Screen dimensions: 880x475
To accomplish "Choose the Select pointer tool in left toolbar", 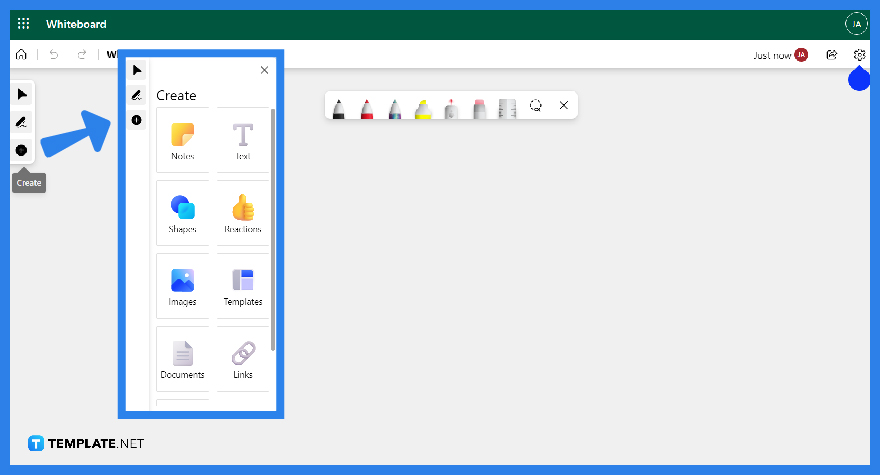I will click(x=22, y=94).
